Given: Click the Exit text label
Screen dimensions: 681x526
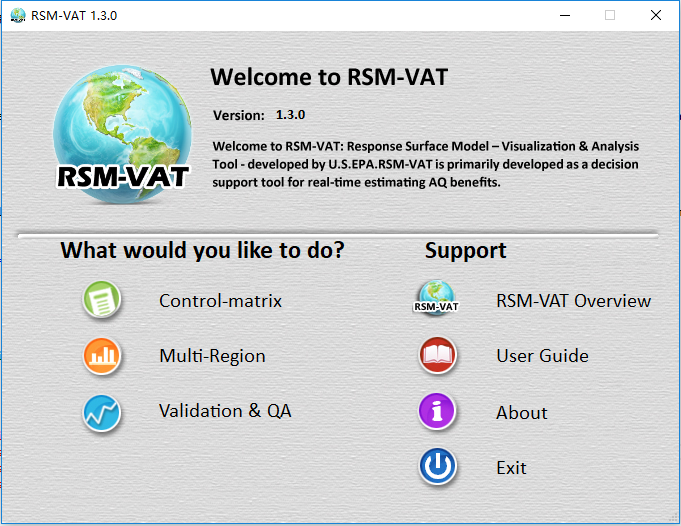Looking at the screenshot, I should coord(511,468).
